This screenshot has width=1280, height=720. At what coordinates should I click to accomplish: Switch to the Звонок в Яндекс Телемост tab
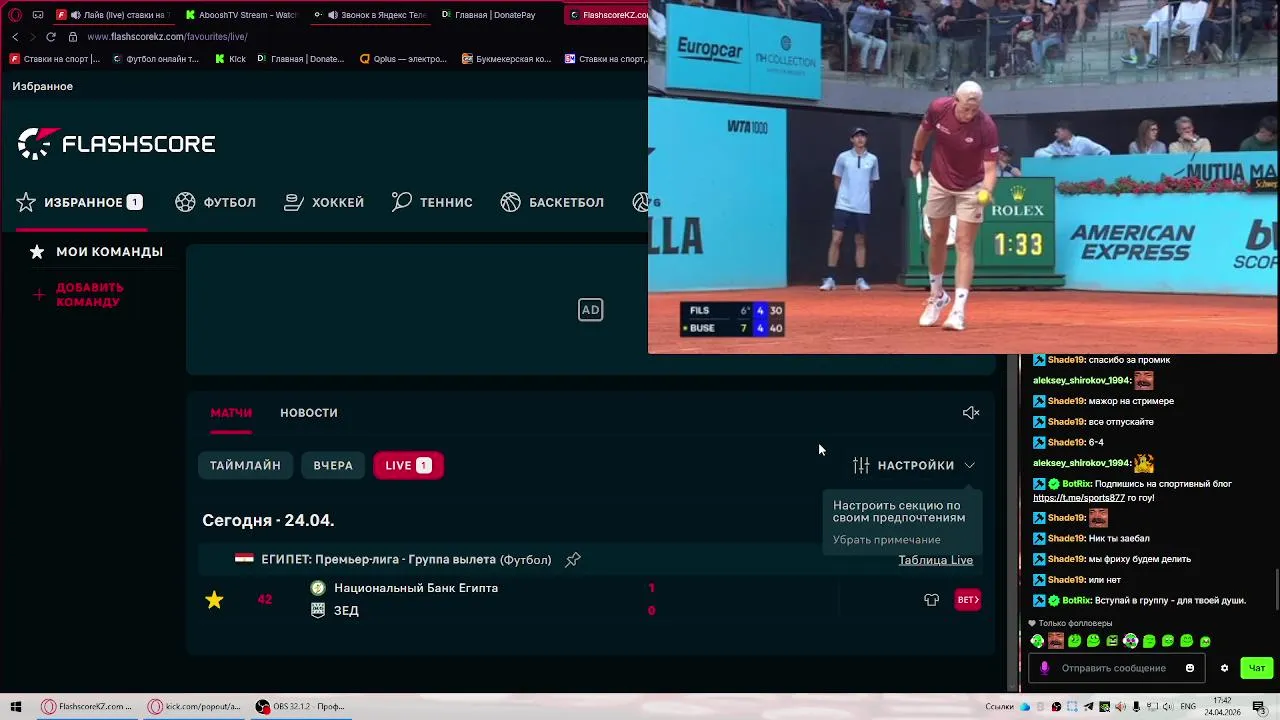tap(372, 15)
